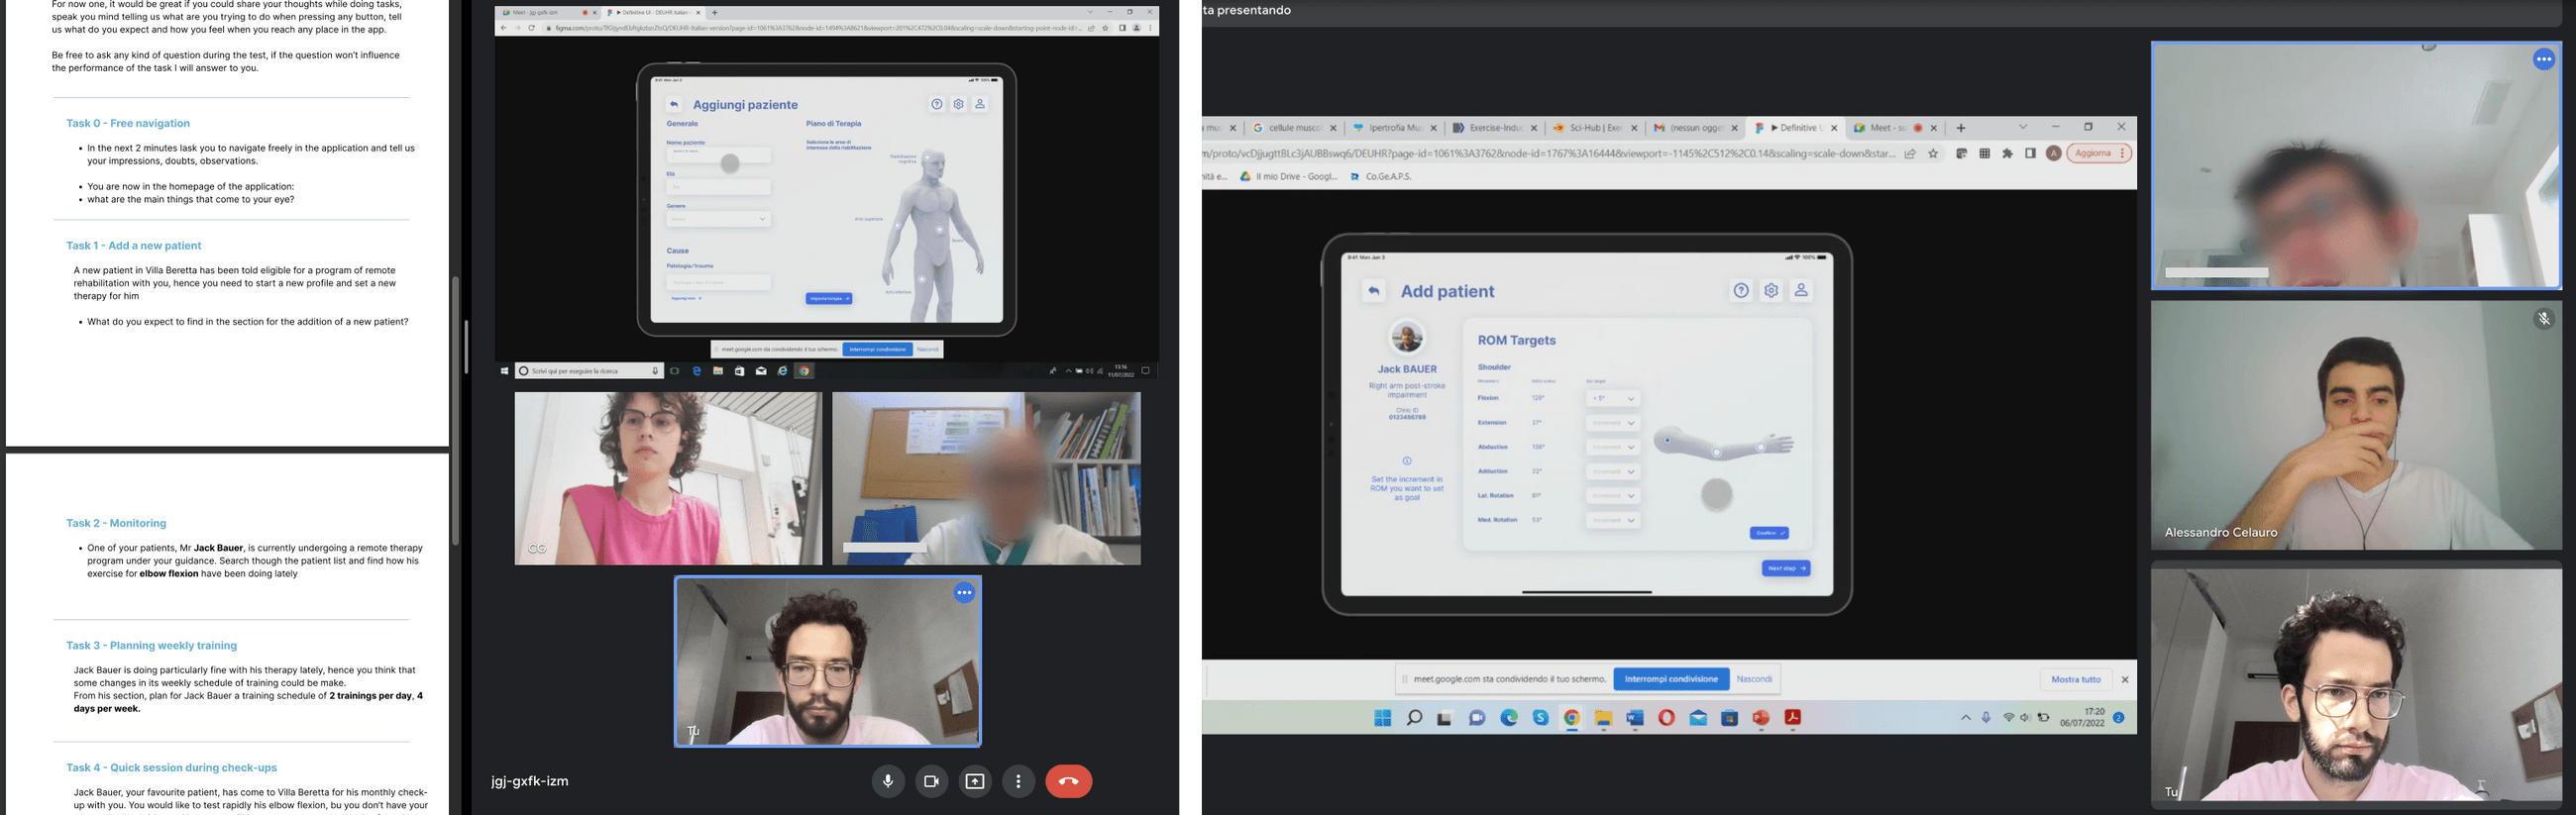Click the Nome paziente input field
2576x815 pixels.
coord(718,156)
